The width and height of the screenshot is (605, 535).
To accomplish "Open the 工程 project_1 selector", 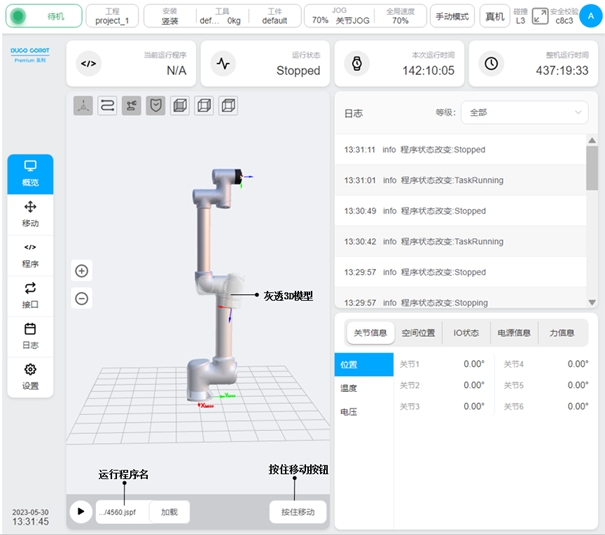I will tap(112, 16).
